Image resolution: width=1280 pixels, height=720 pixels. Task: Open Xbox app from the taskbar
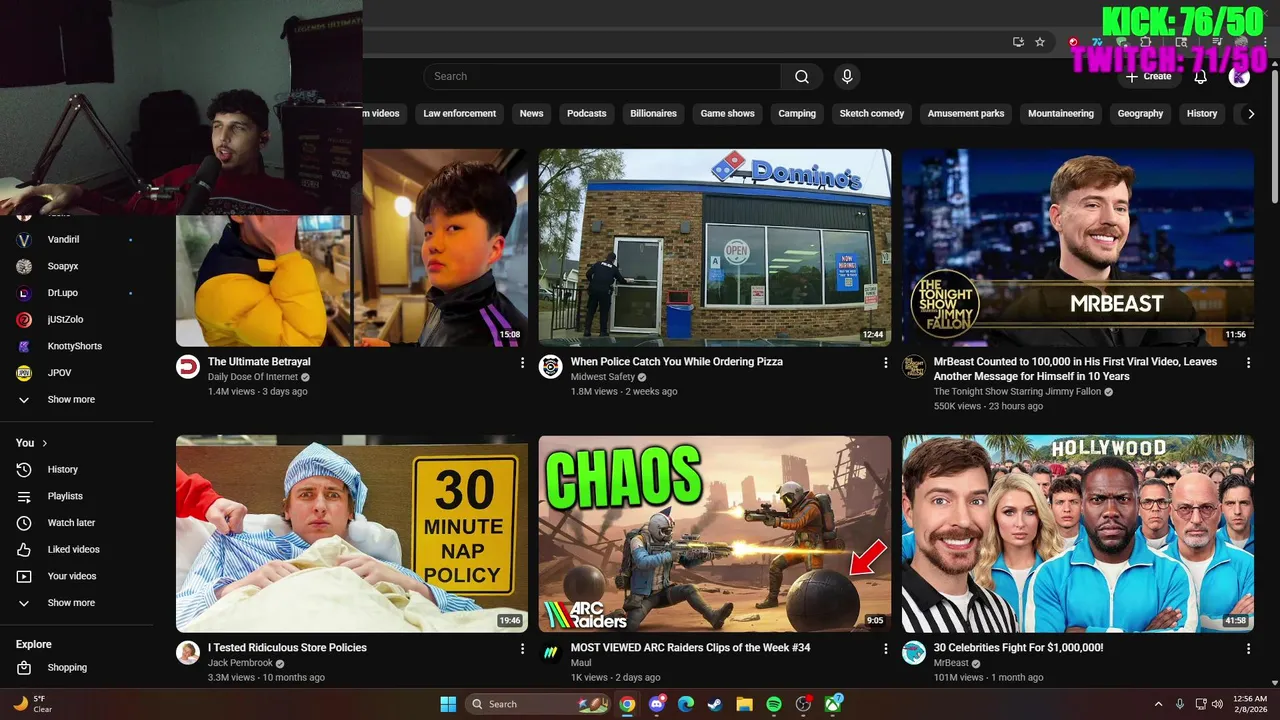[833, 704]
